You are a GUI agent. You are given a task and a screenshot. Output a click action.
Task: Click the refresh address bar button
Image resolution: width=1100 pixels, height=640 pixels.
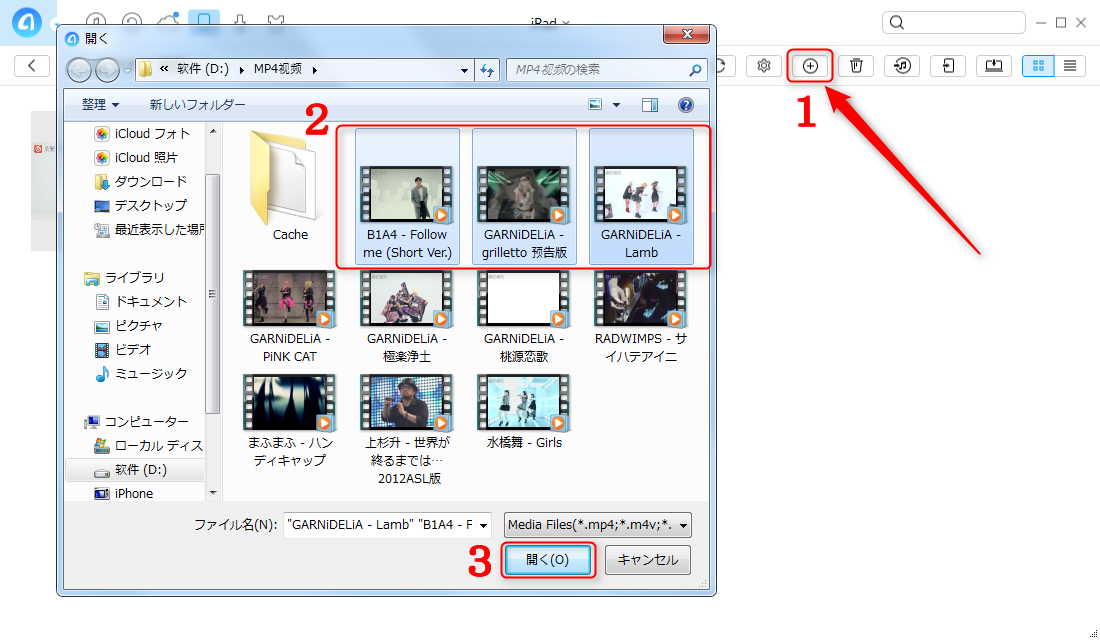pos(487,70)
